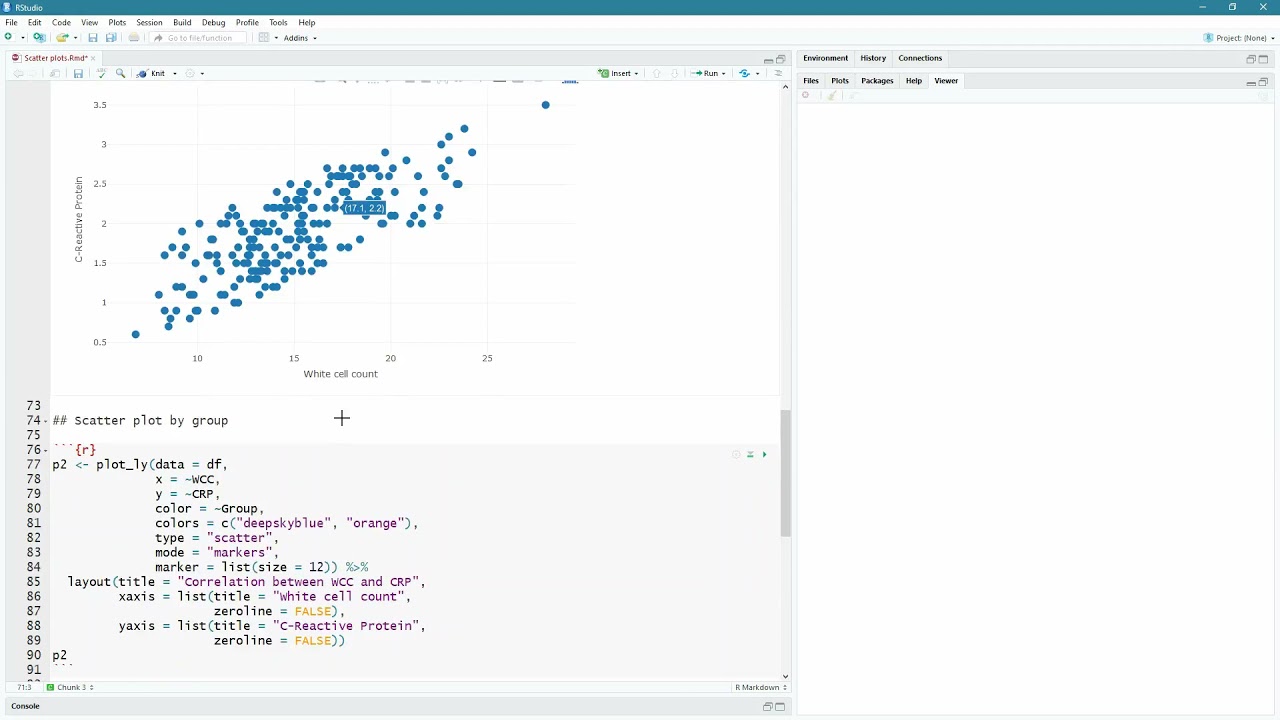The height and width of the screenshot is (720, 1280).
Task: Click the scroll down arrow of the editor
Action: (785, 677)
